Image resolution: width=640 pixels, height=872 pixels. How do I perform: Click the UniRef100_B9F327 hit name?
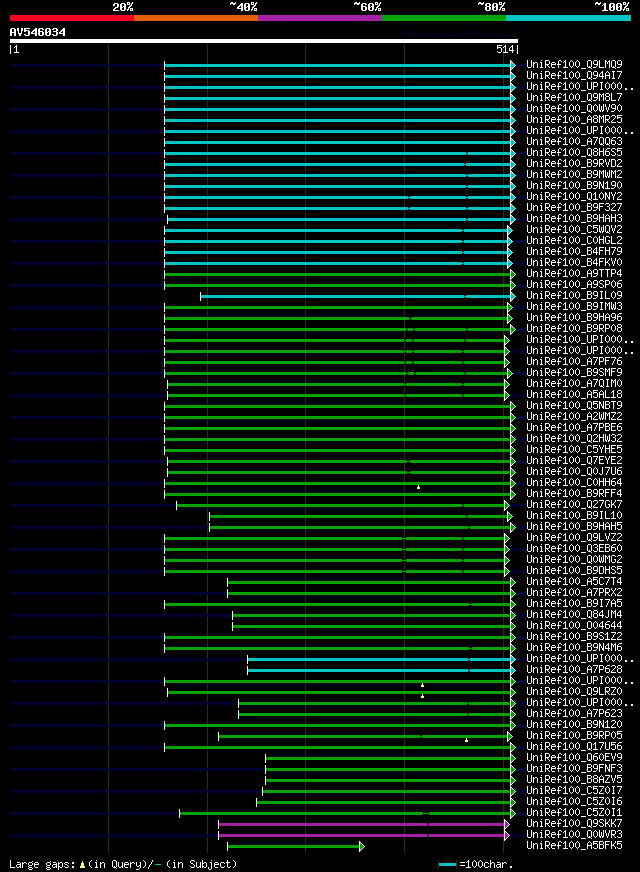point(574,207)
